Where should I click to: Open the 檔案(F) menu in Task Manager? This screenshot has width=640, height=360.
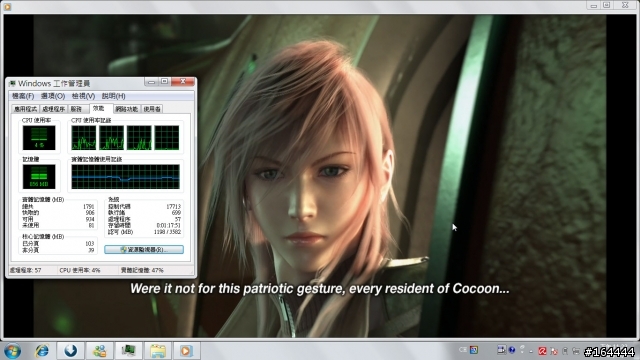pyautogui.click(x=23, y=96)
